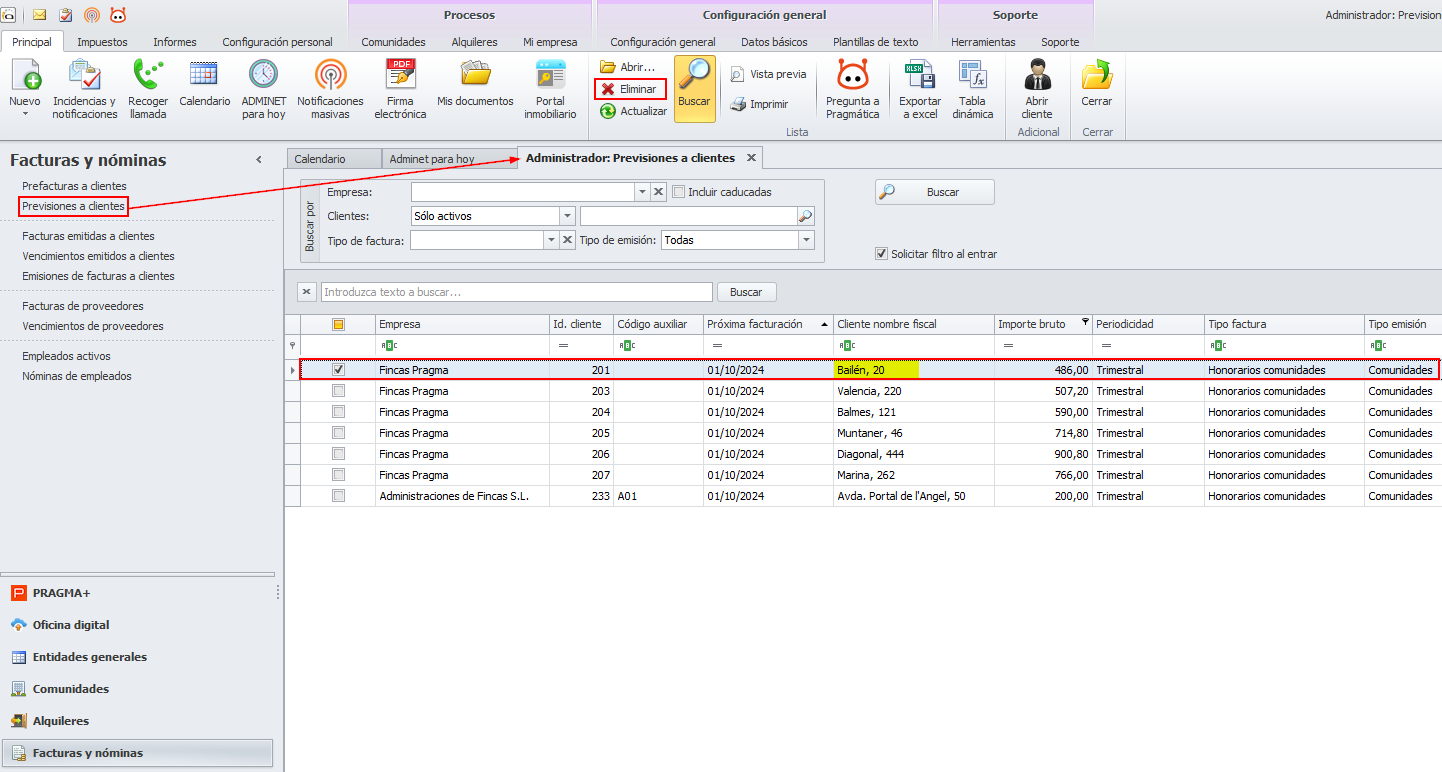
Task: Refresh the list with Actualizar
Action: click(x=633, y=111)
